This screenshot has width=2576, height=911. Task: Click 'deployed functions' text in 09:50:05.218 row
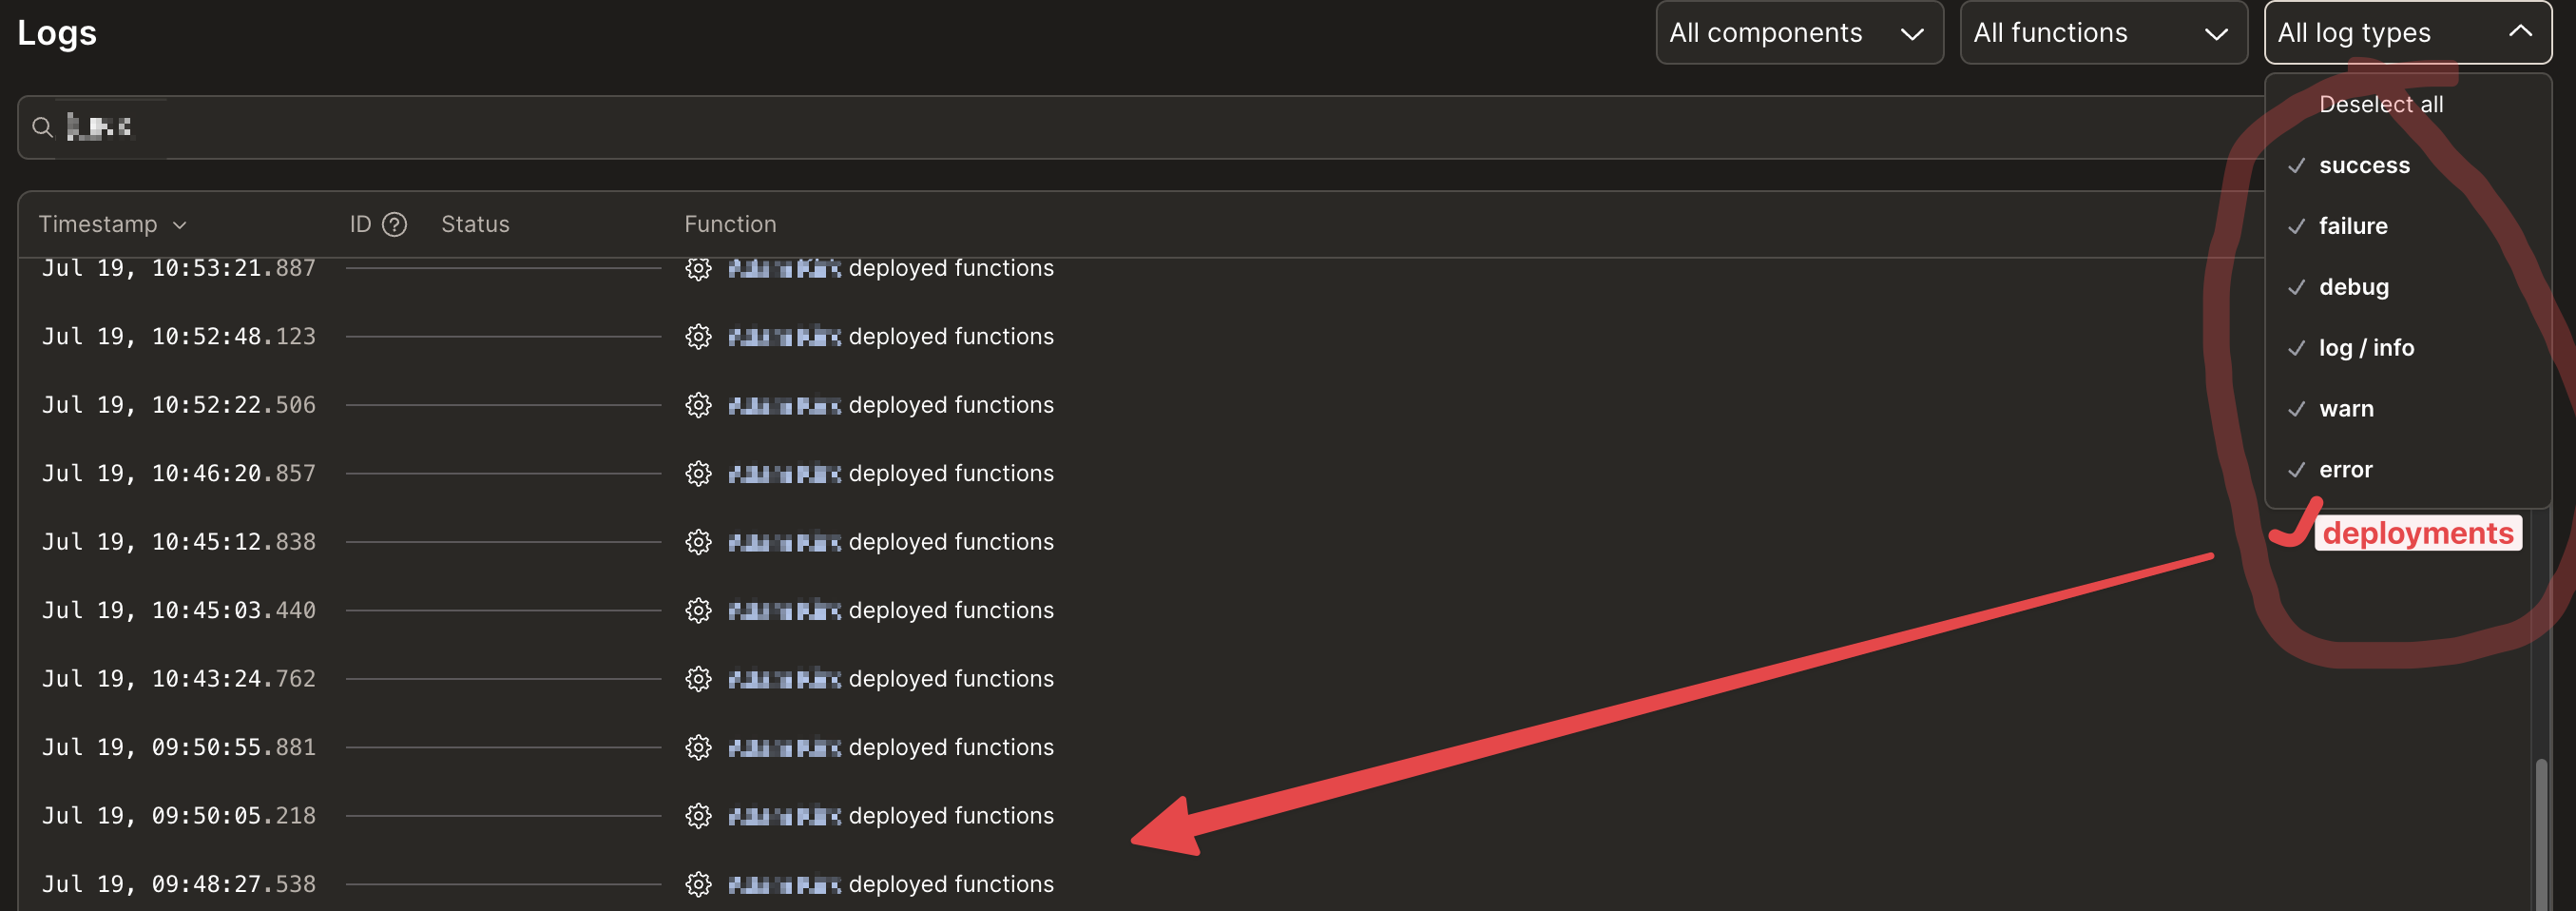[x=951, y=816]
